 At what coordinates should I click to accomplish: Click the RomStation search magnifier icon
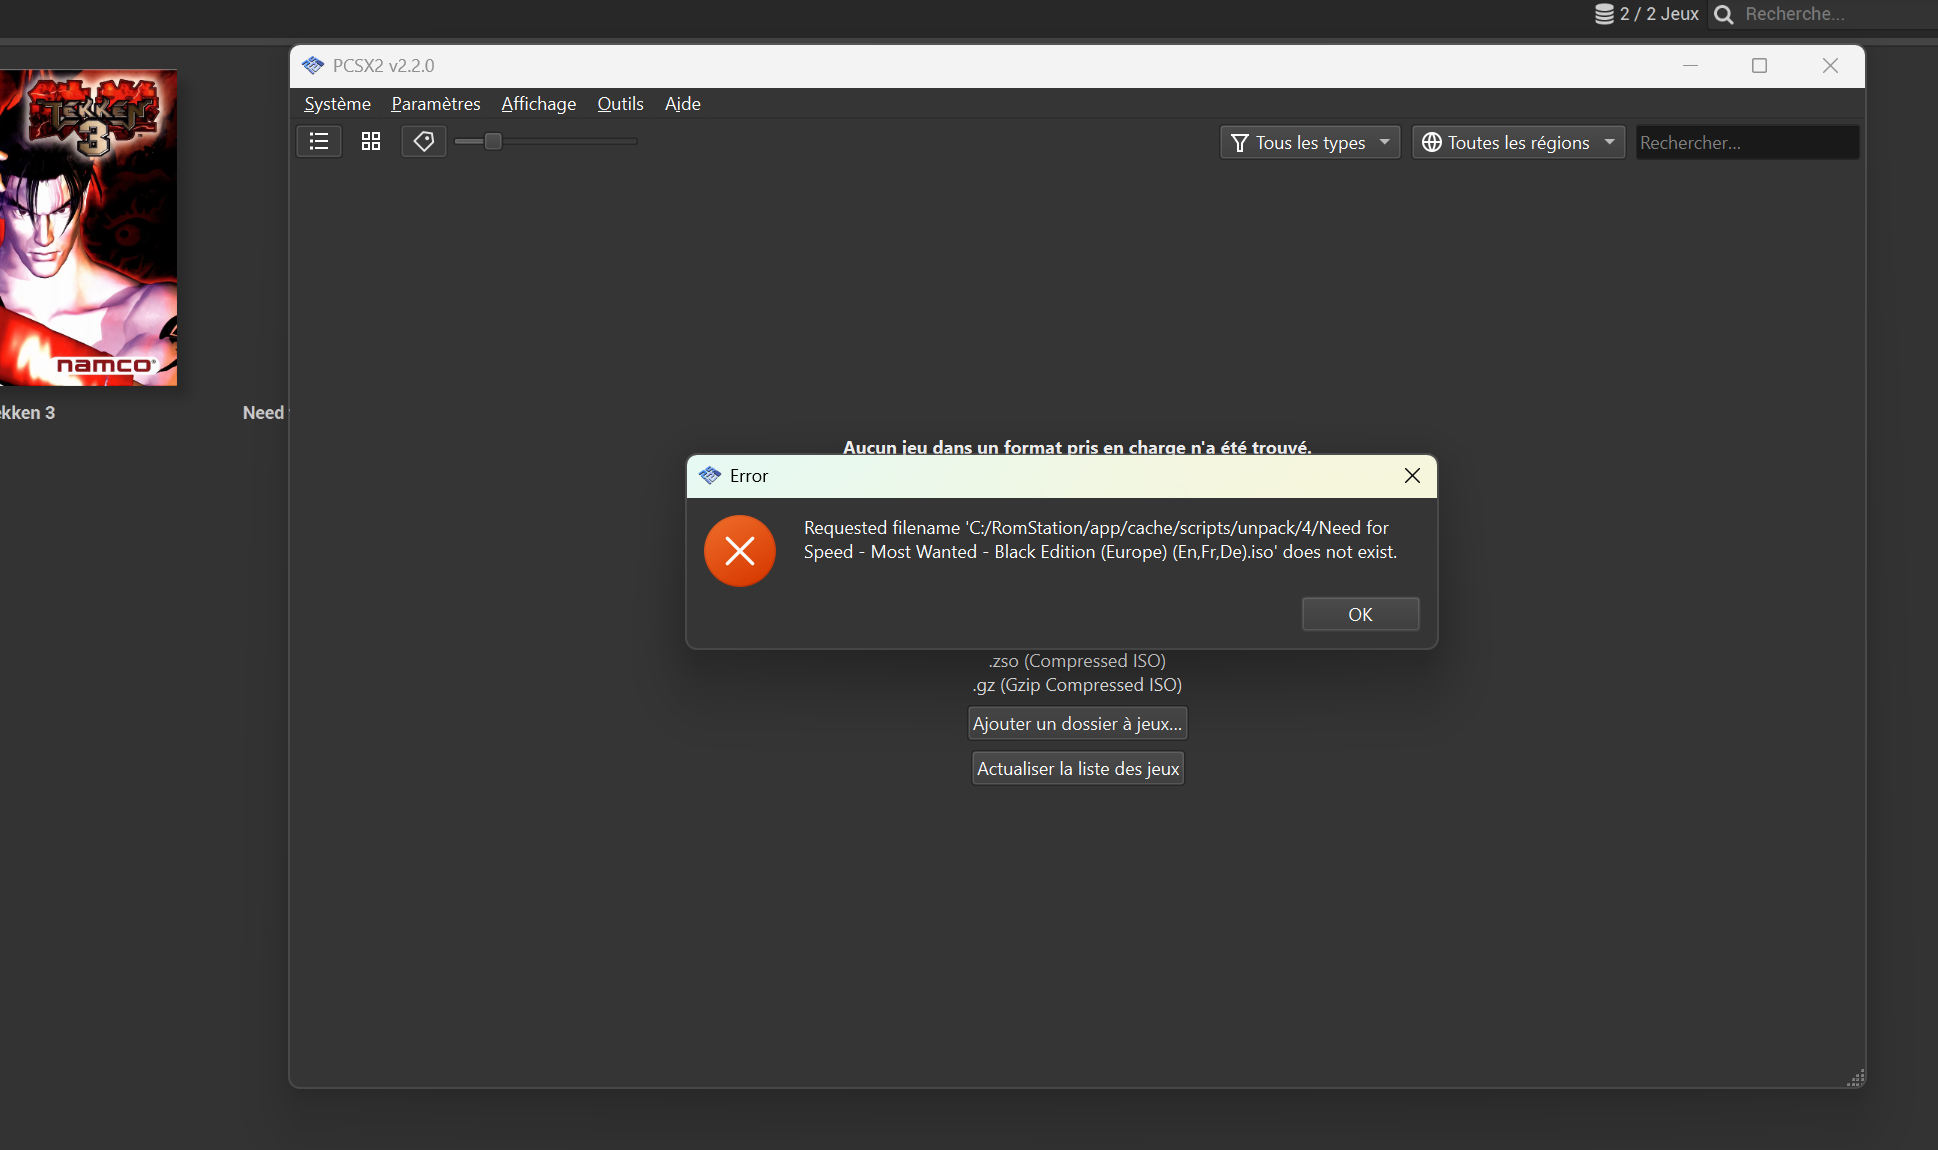tap(1723, 14)
